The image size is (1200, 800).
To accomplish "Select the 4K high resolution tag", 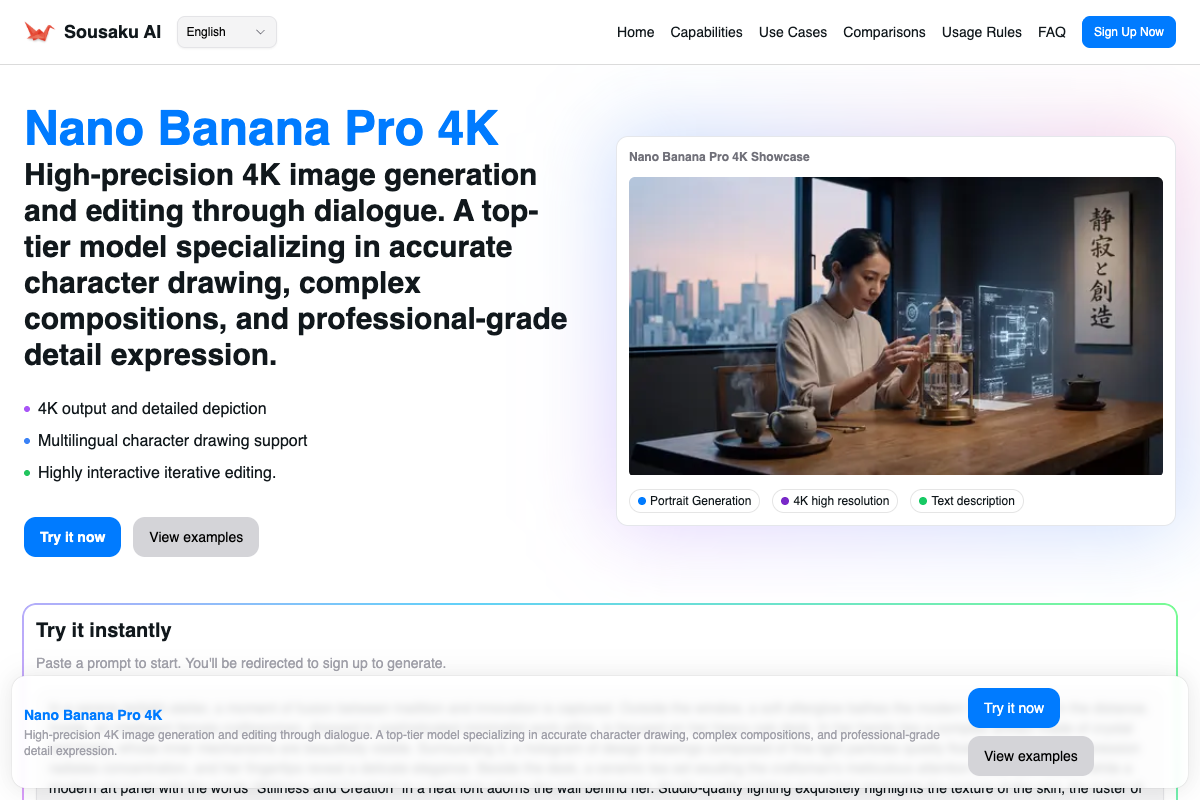I will [x=834, y=501].
